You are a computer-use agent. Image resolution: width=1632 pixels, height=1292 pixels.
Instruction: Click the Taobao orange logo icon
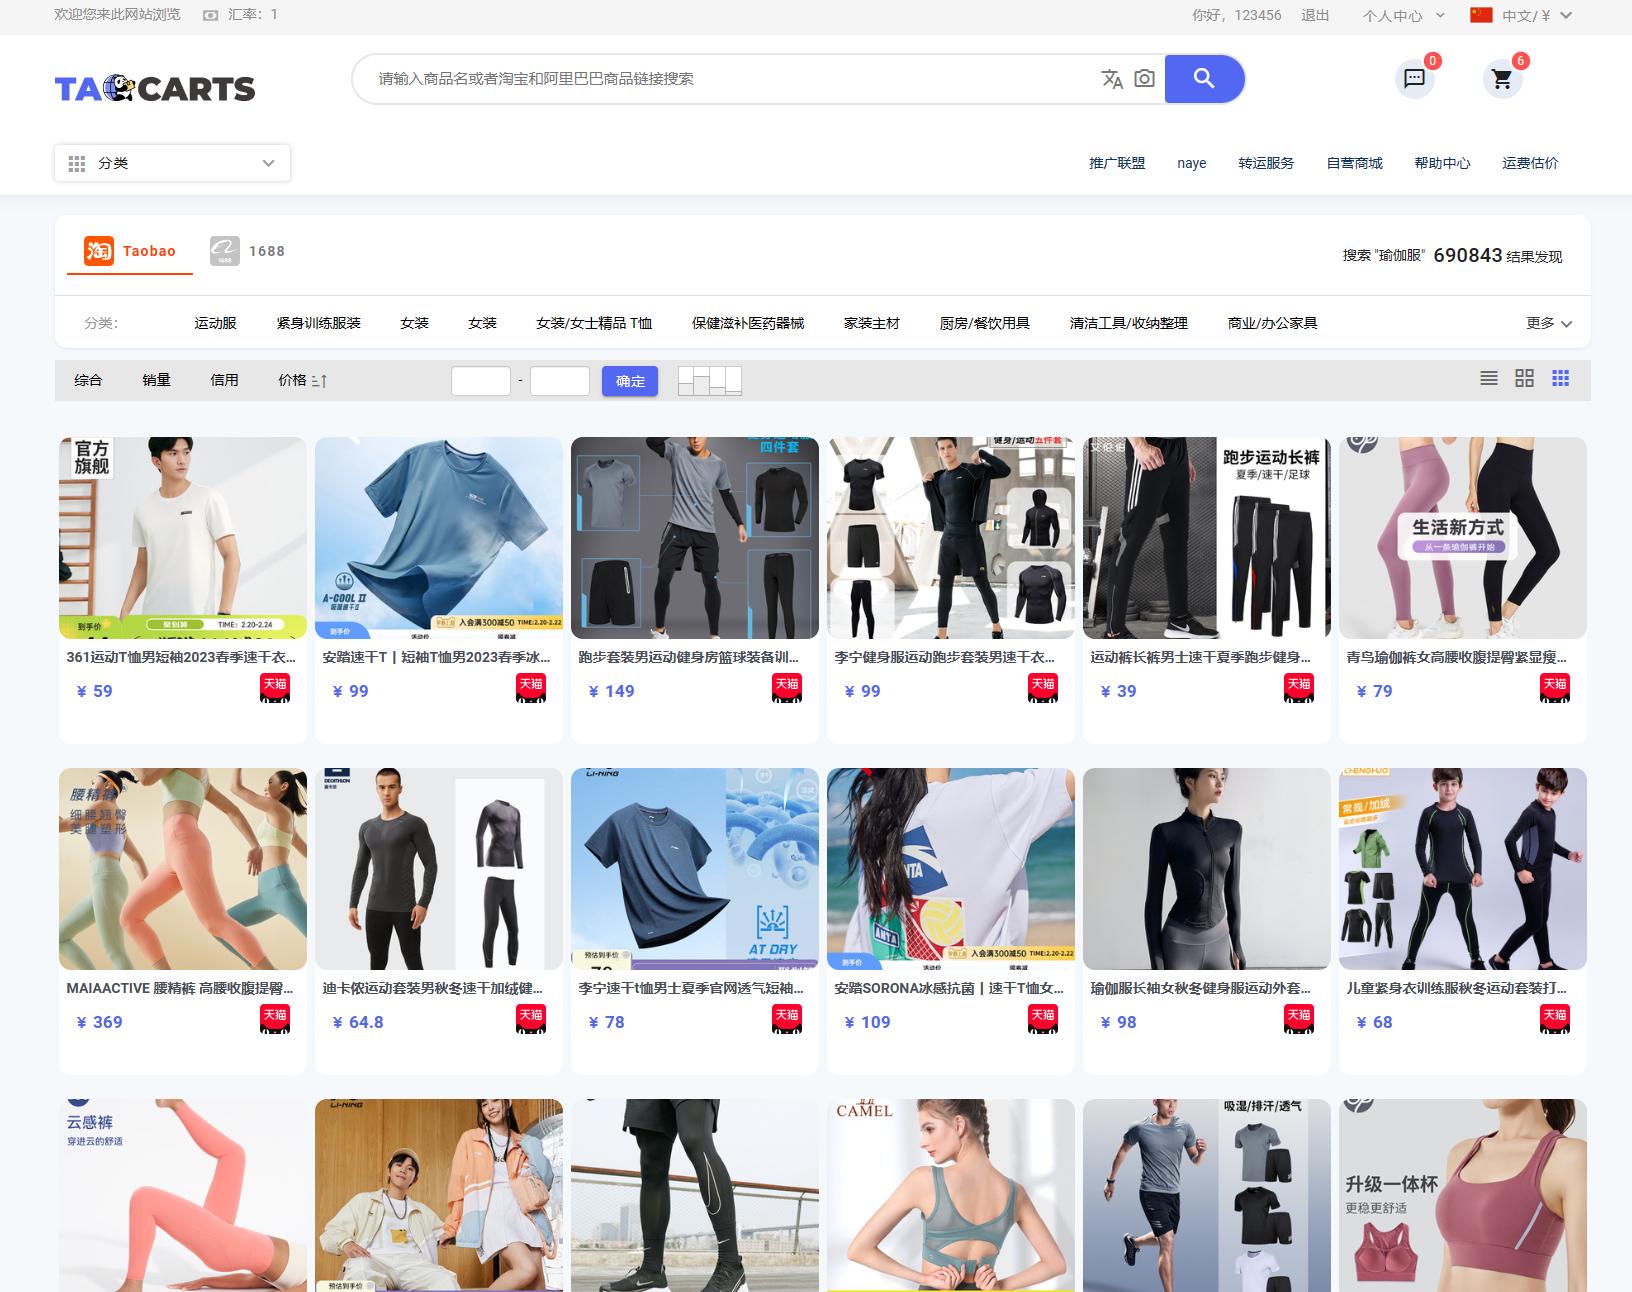point(99,251)
